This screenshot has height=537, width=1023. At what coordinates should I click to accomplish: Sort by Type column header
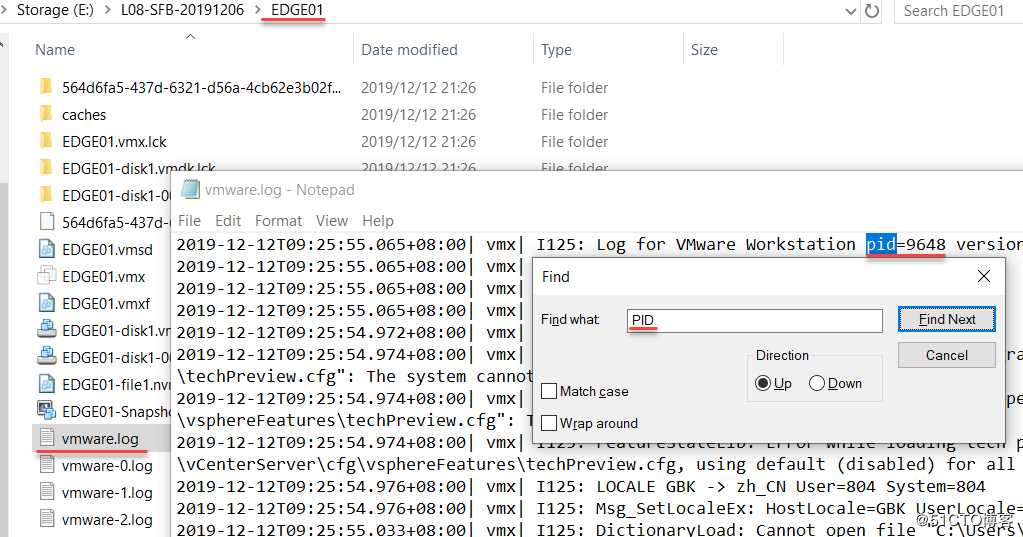click(556, 50)
